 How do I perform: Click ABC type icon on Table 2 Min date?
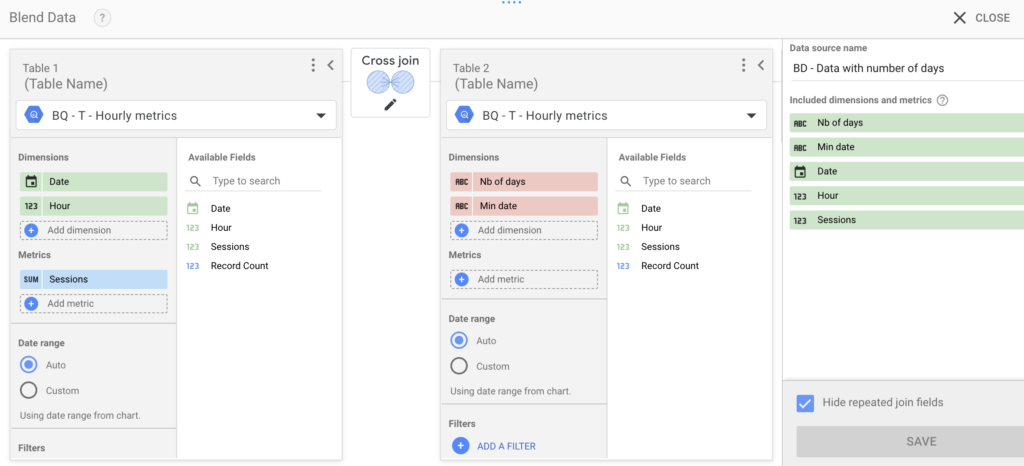coord(462,206)
